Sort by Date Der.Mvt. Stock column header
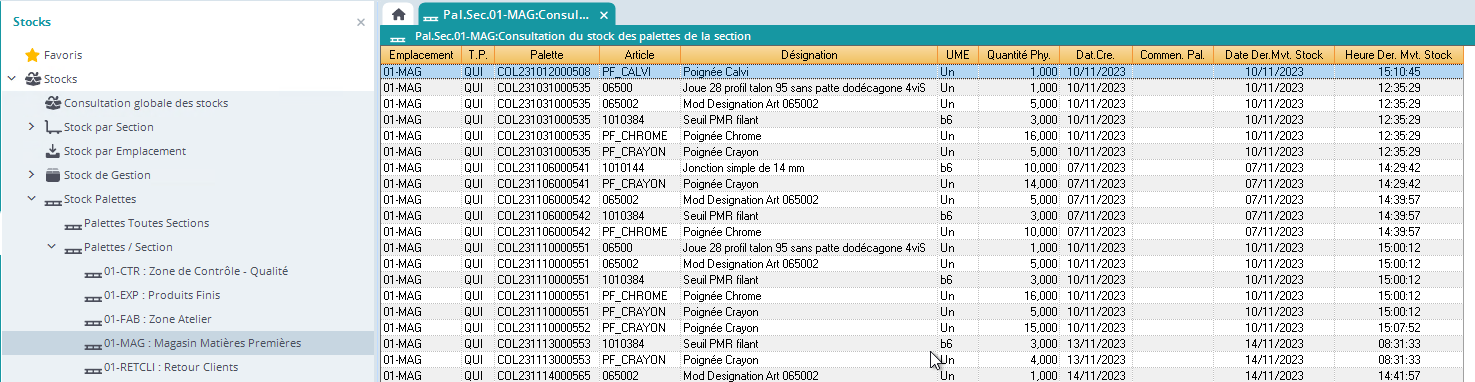 [1274, 55]
